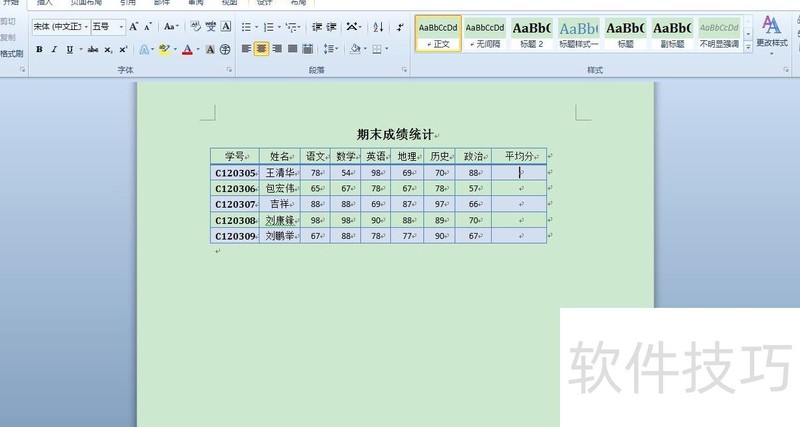Screen dimensions: 800x427
Task: Open the Asian Layout tool
Action: pos(352,27)
